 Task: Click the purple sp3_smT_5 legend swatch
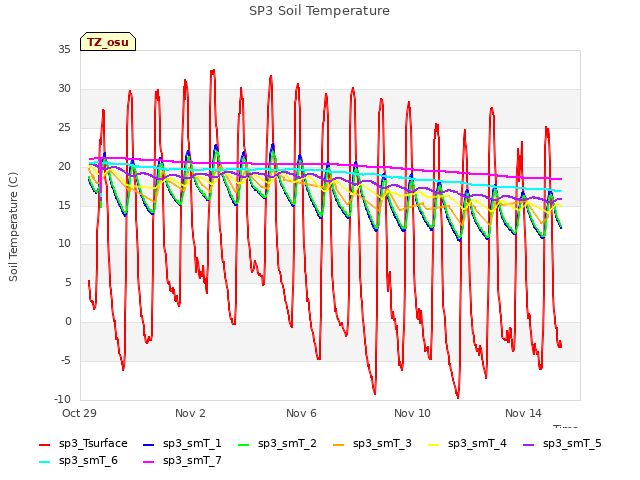529,444
